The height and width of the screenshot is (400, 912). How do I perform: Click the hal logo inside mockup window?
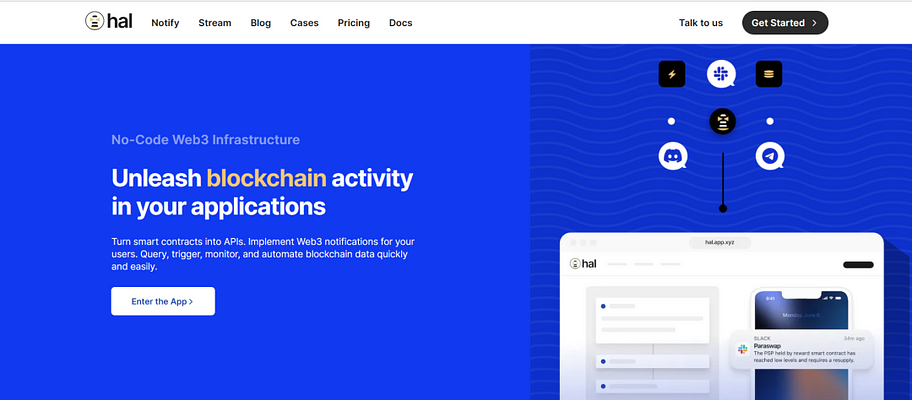(583, 263)
